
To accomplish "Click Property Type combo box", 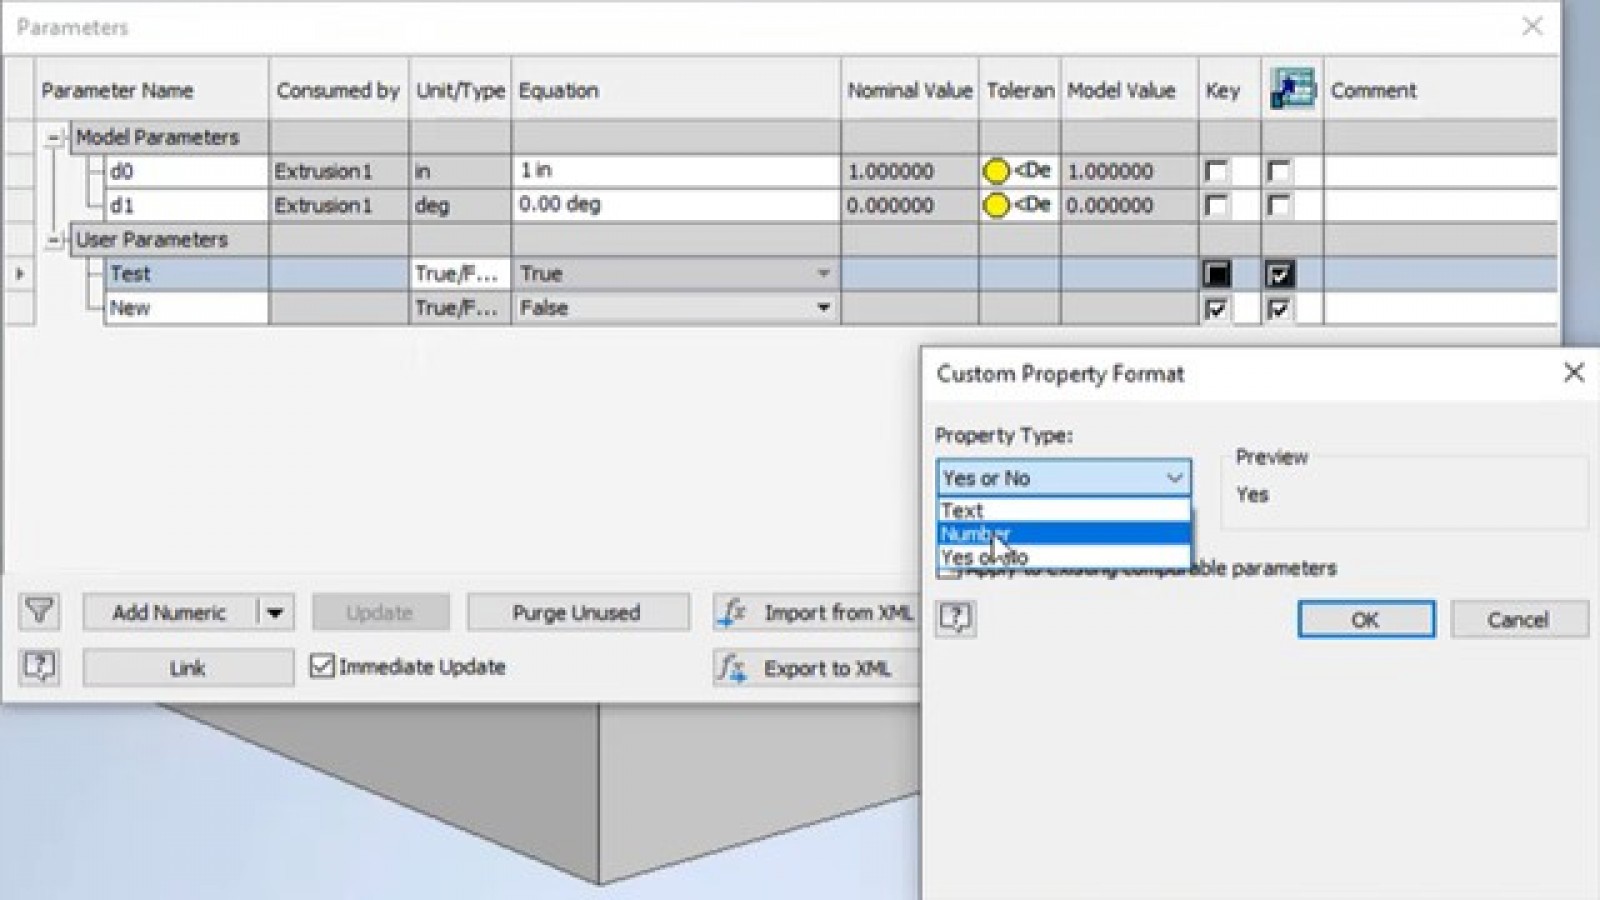I will 1063,478.
